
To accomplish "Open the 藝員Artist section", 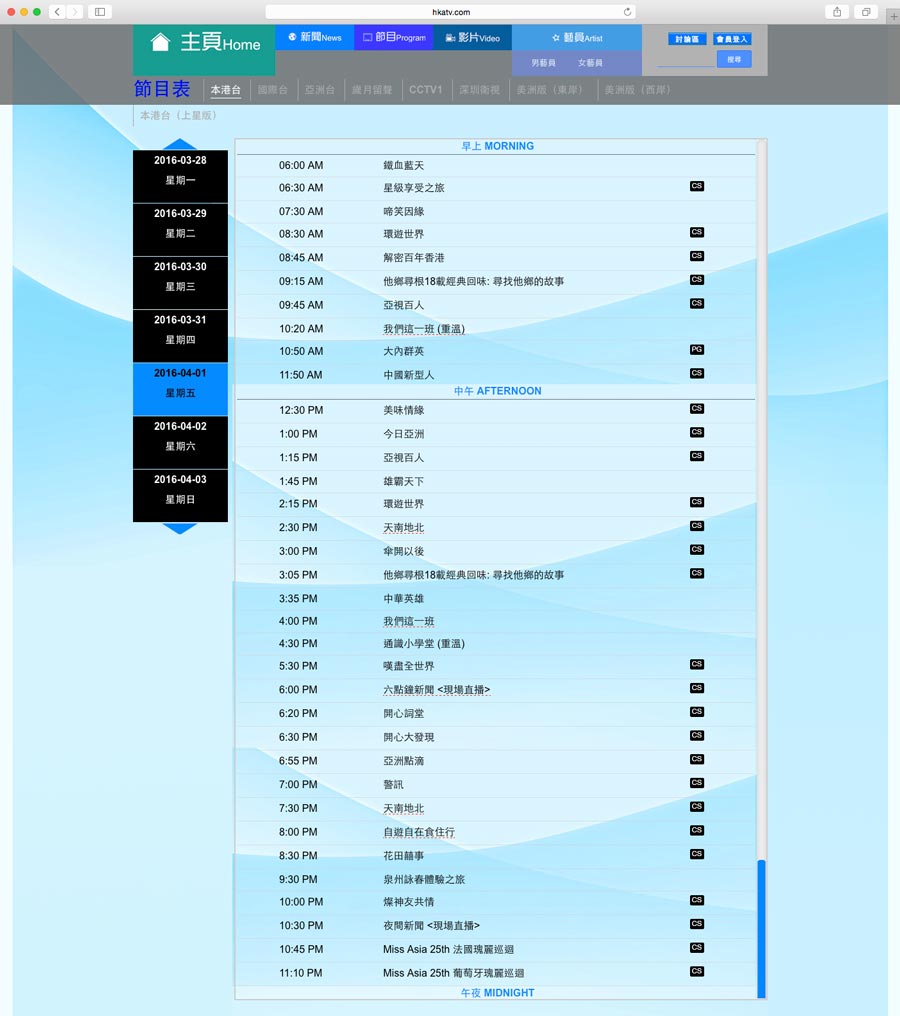I will (577, 38).
